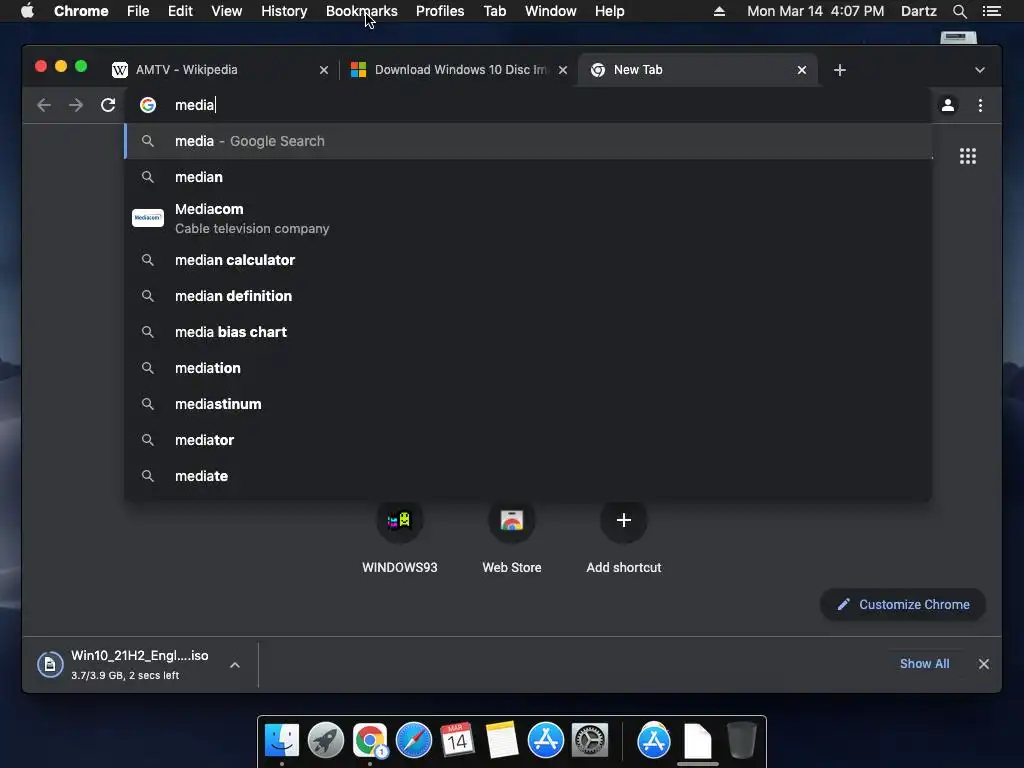Open Launchpad from the Dock

click(325, 740)
